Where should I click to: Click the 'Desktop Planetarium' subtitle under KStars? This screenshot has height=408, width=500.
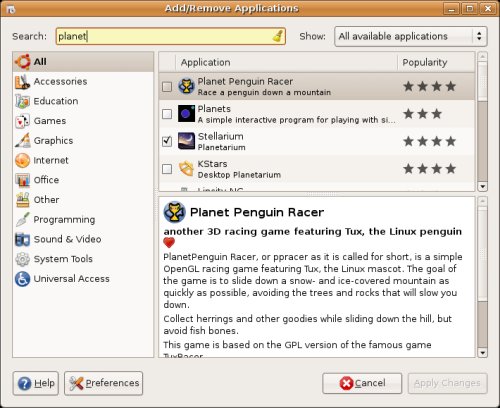[239, 175]
